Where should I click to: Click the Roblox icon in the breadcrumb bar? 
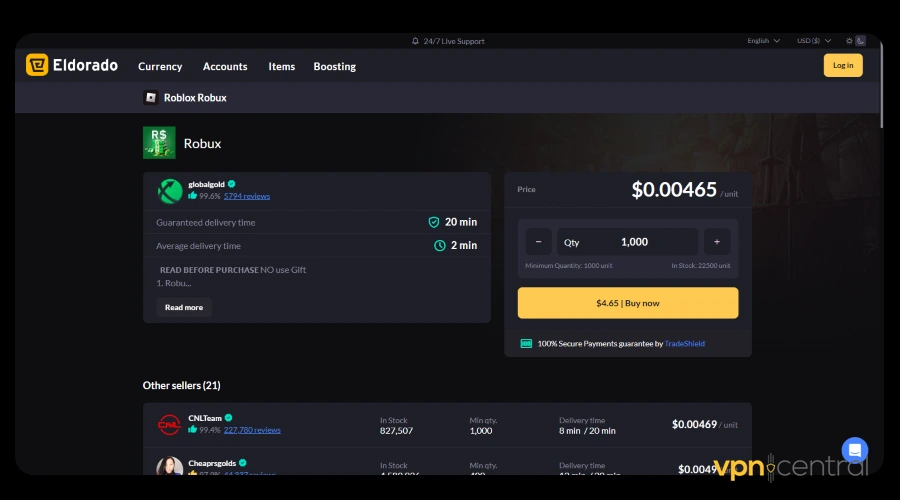point(151,97)
